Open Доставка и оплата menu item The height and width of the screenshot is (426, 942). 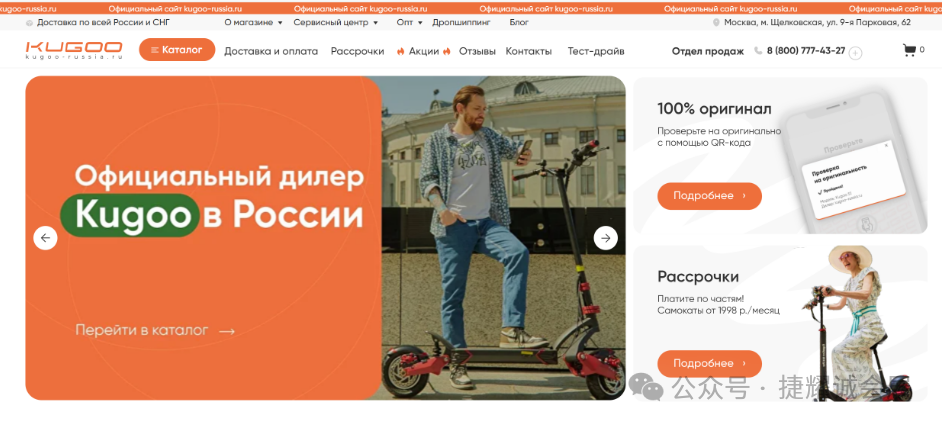(271, 52)
